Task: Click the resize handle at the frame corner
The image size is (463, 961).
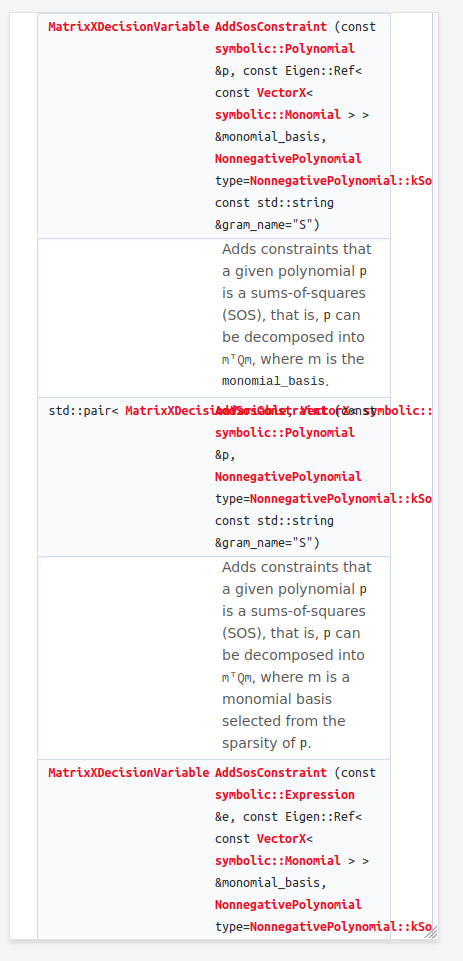Action: tap(431, 932)
